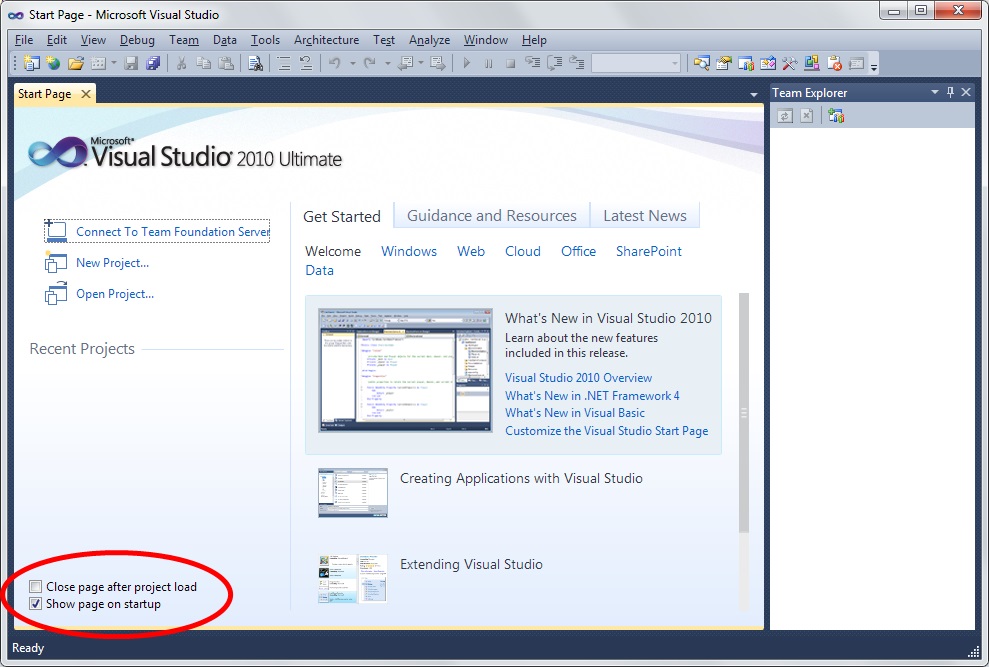This screenshot has height=667, width=989.
Task: Click the Cut scissors icon
Action: click(x=181, y=63)
